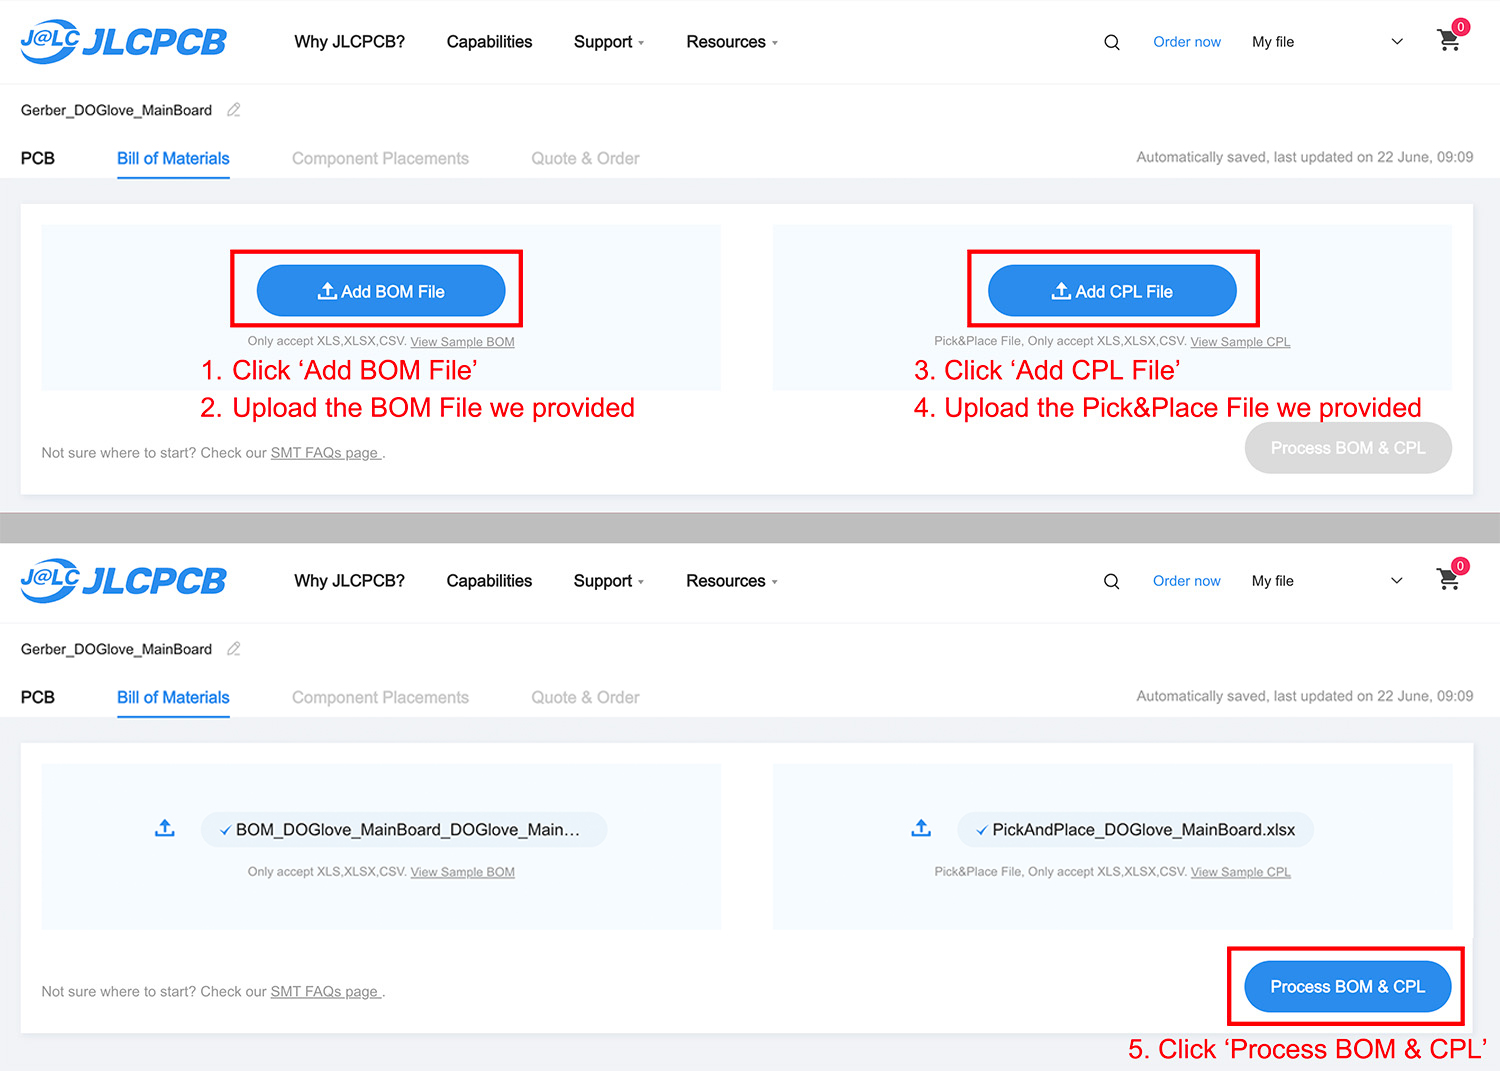Screen dimensions: 1500x1071
Task: Click the enabled Process BOM & CPL button
Action: click(x=1347, y=987)
